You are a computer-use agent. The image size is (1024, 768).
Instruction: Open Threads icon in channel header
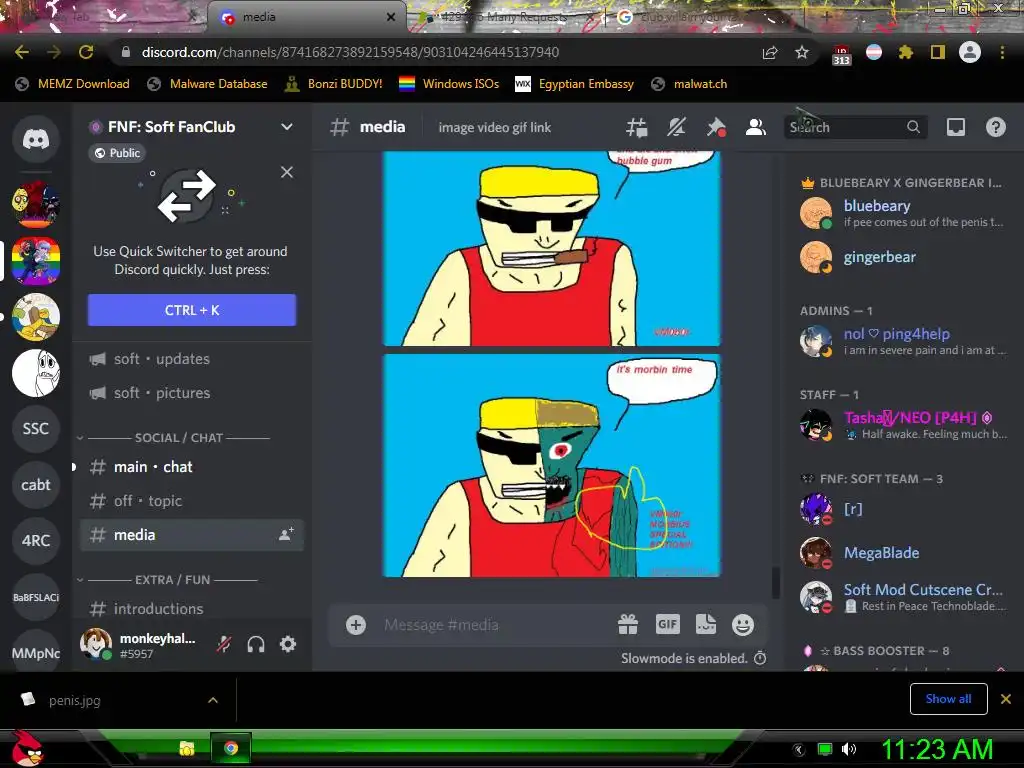coord(636,127)
